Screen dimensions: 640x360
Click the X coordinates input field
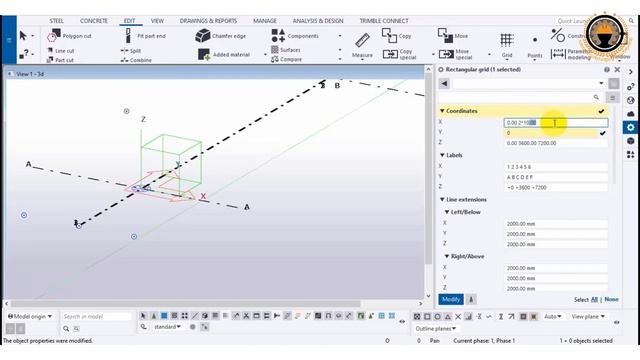556,122
